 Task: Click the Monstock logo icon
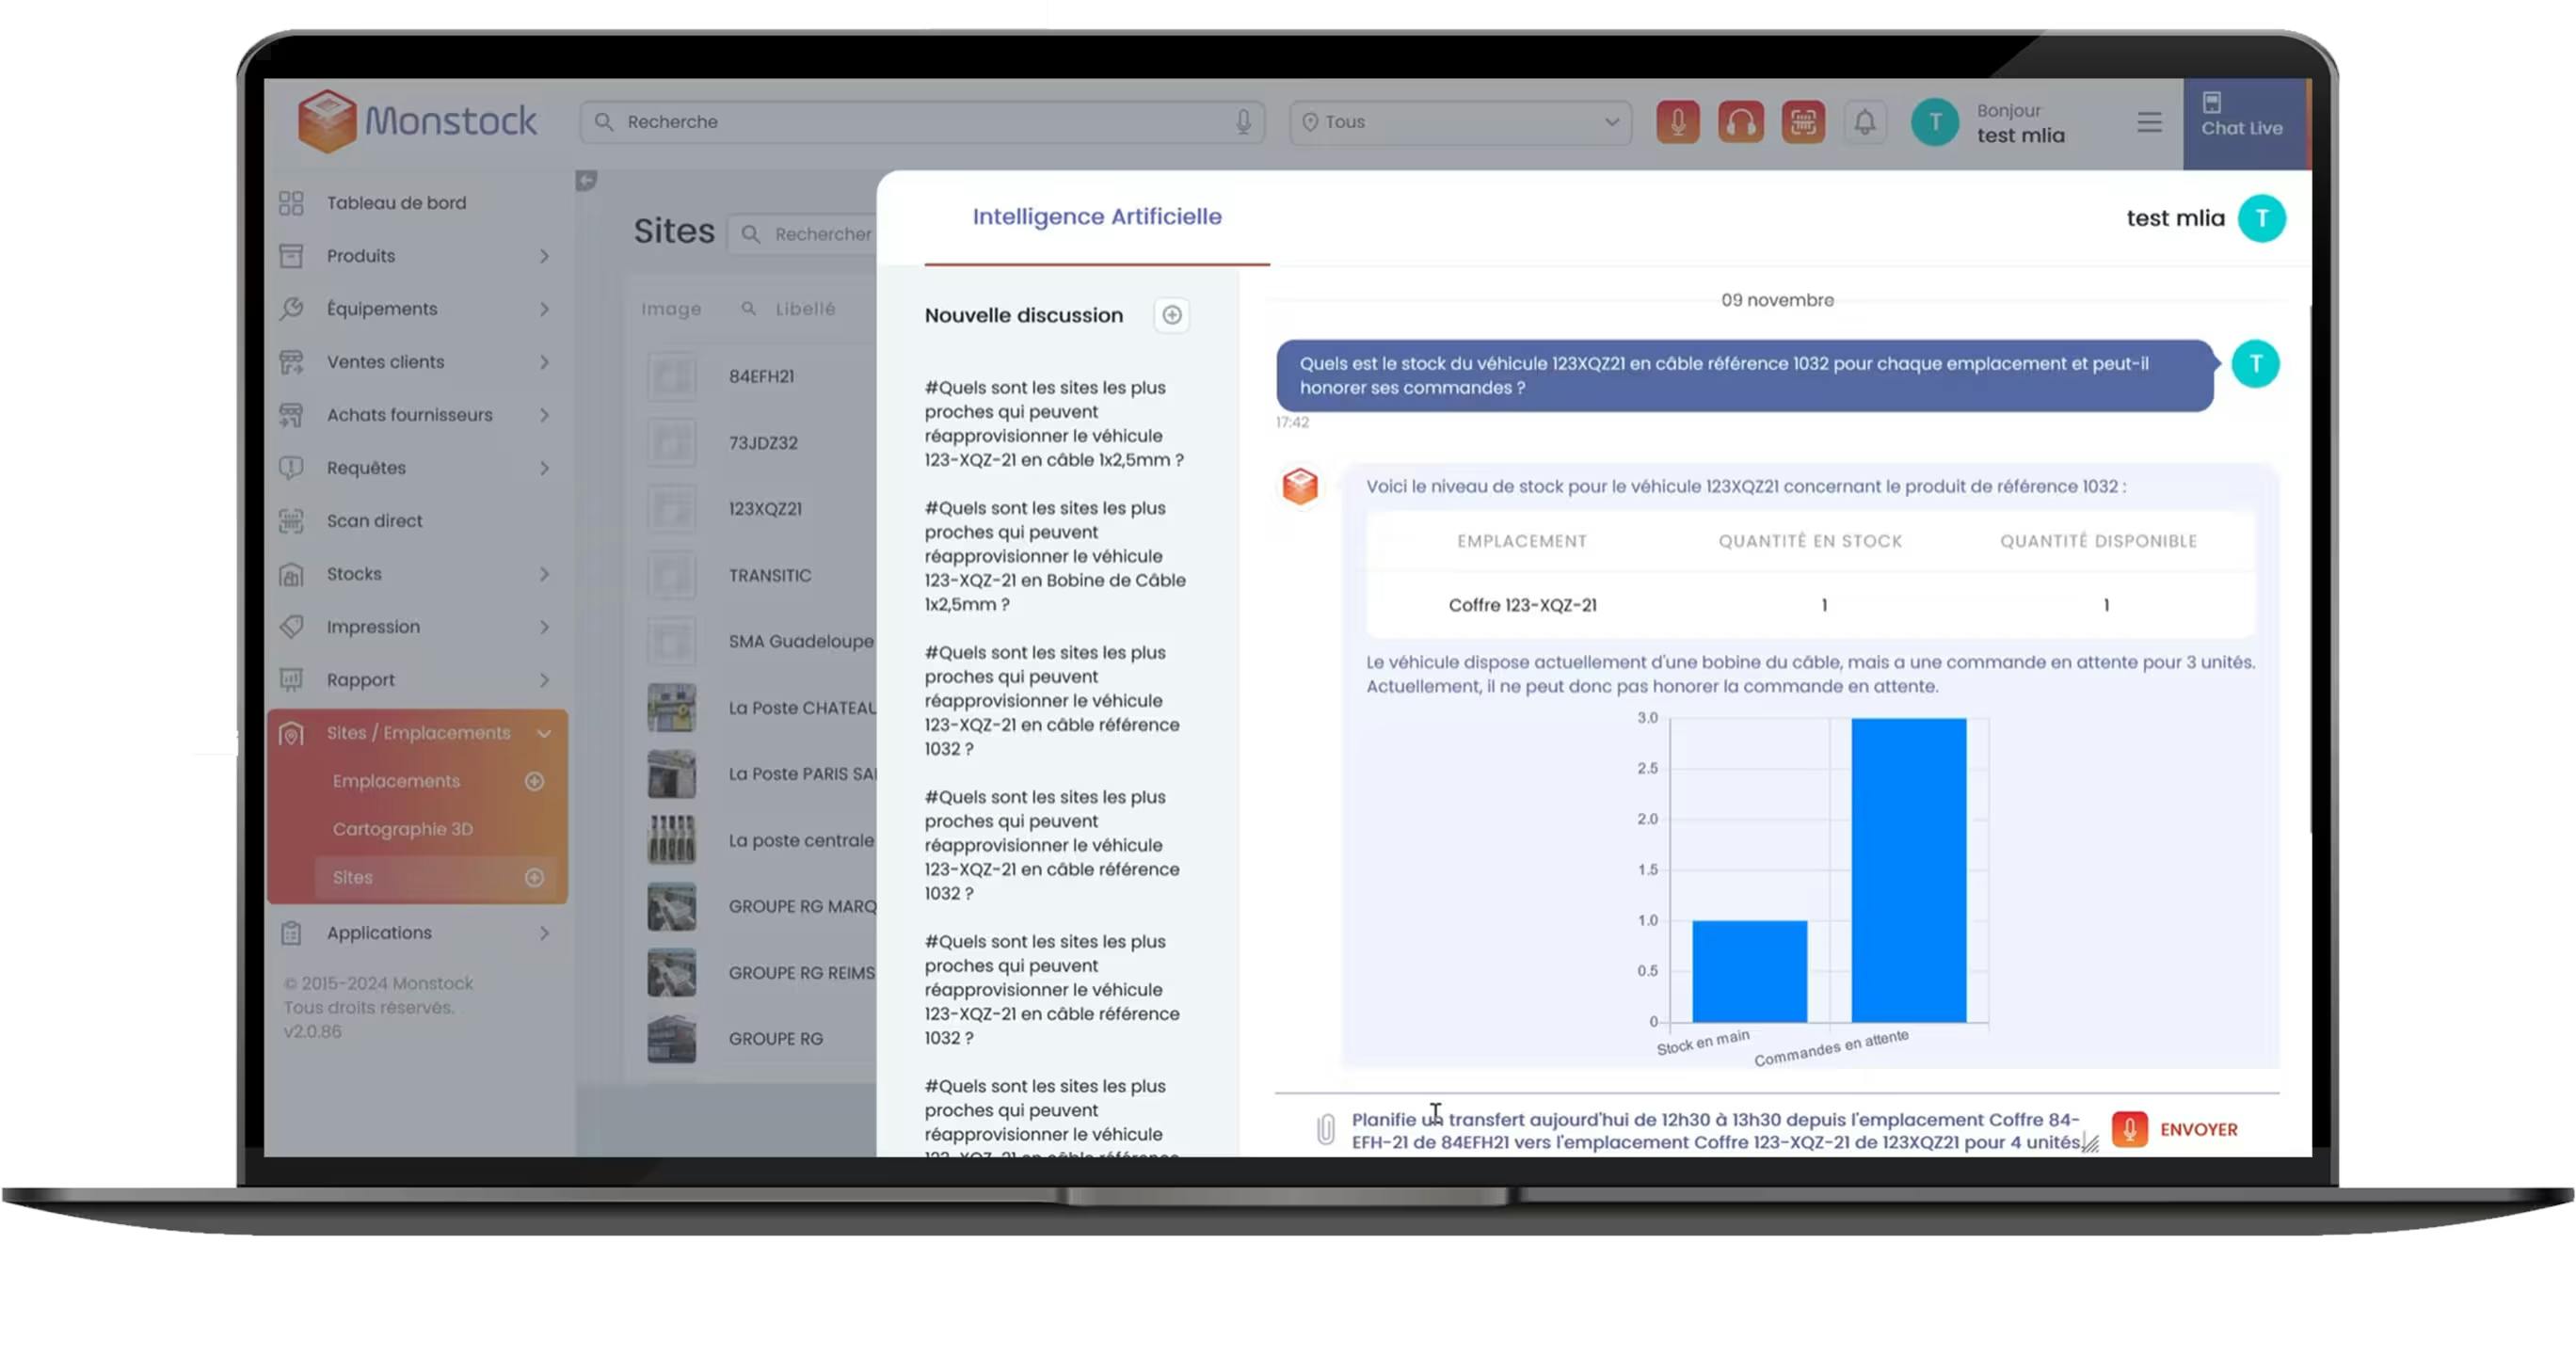click(x=326, y=120)
